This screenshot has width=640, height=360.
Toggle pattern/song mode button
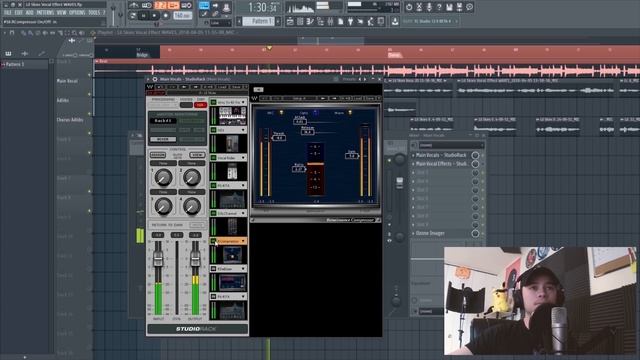pos(133,16)
